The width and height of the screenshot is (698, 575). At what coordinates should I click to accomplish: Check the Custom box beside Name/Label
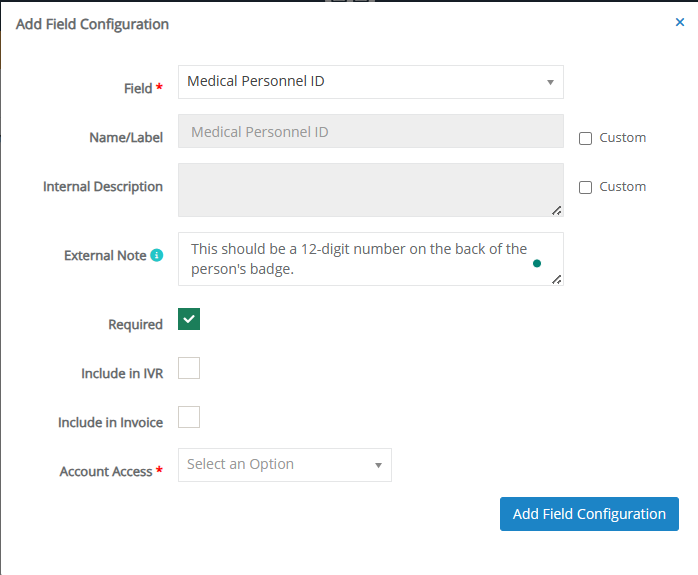click(585, 138)
